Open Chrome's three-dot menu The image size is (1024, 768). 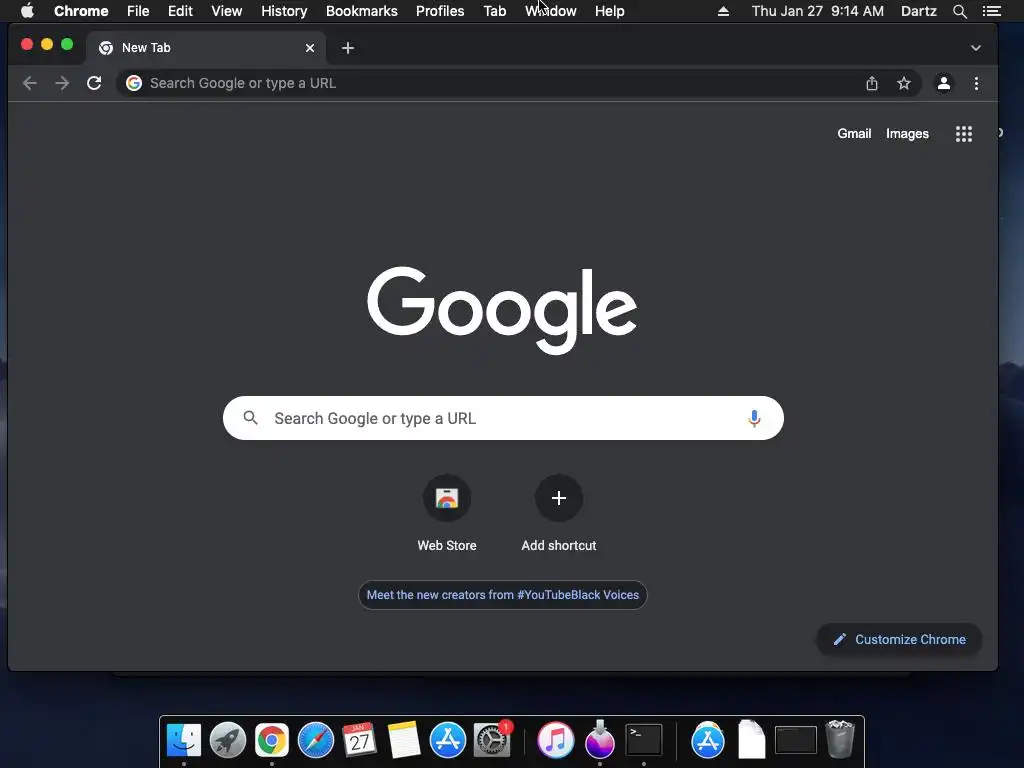pos(976,83)
